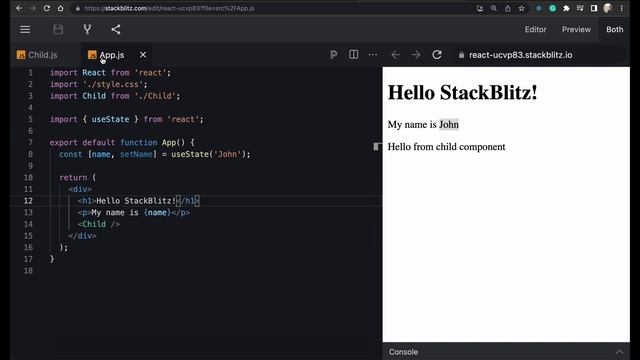Screen dimensions: 640x360
Task: Open the Chrome three-dot menu
Action: click(x=622, y=8)
